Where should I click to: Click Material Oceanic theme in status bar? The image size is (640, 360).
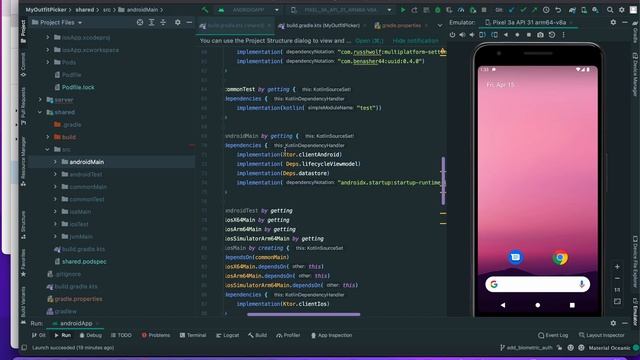(x=609, y=348)
